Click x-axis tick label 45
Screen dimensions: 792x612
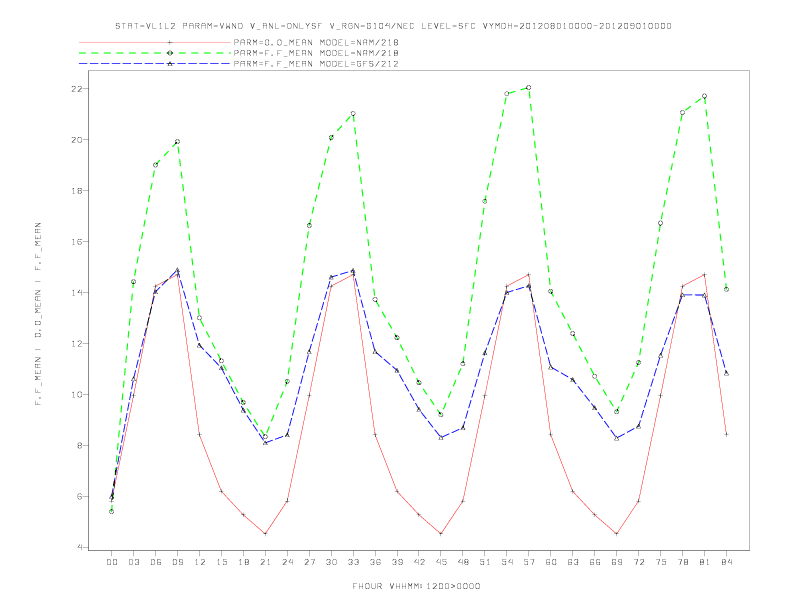coord(441,562)
